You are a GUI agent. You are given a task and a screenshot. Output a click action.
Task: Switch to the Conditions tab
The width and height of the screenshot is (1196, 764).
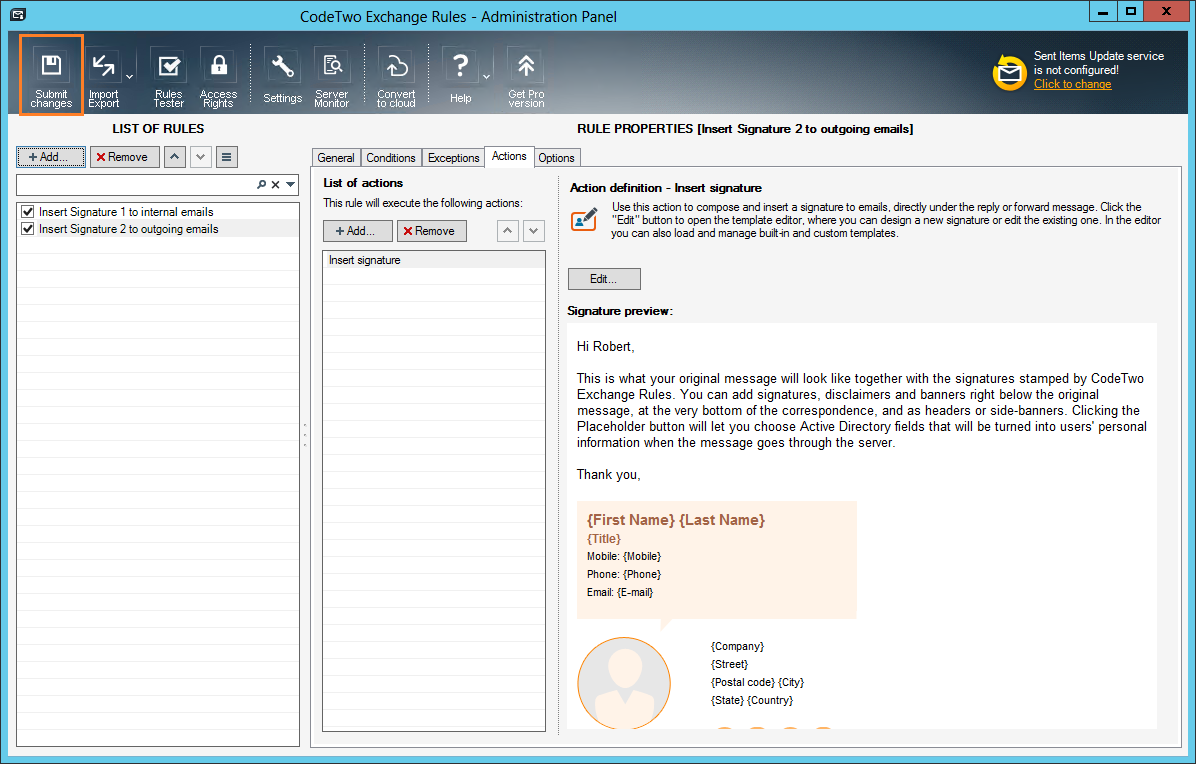391,158
